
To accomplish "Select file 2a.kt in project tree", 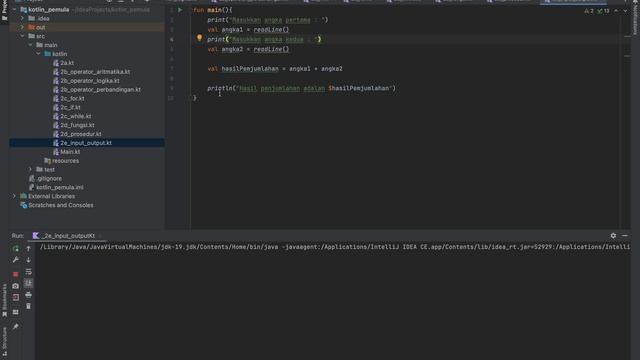I will pos(67,63).
